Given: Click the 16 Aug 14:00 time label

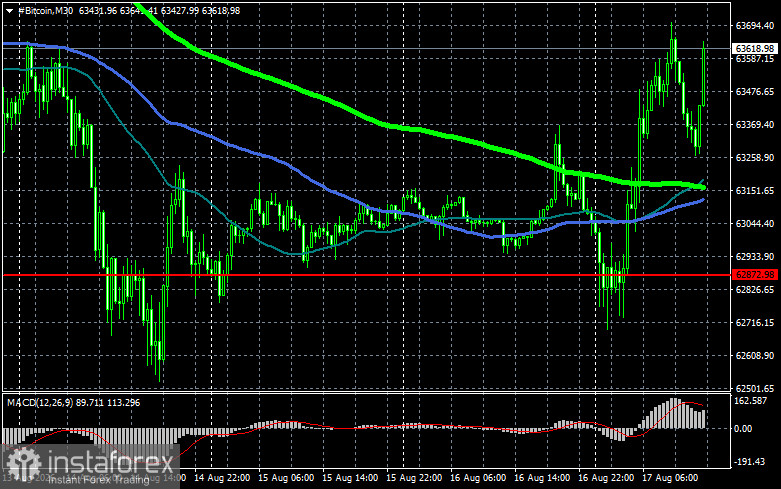Looking at the screenshot, I should [542, 478].
